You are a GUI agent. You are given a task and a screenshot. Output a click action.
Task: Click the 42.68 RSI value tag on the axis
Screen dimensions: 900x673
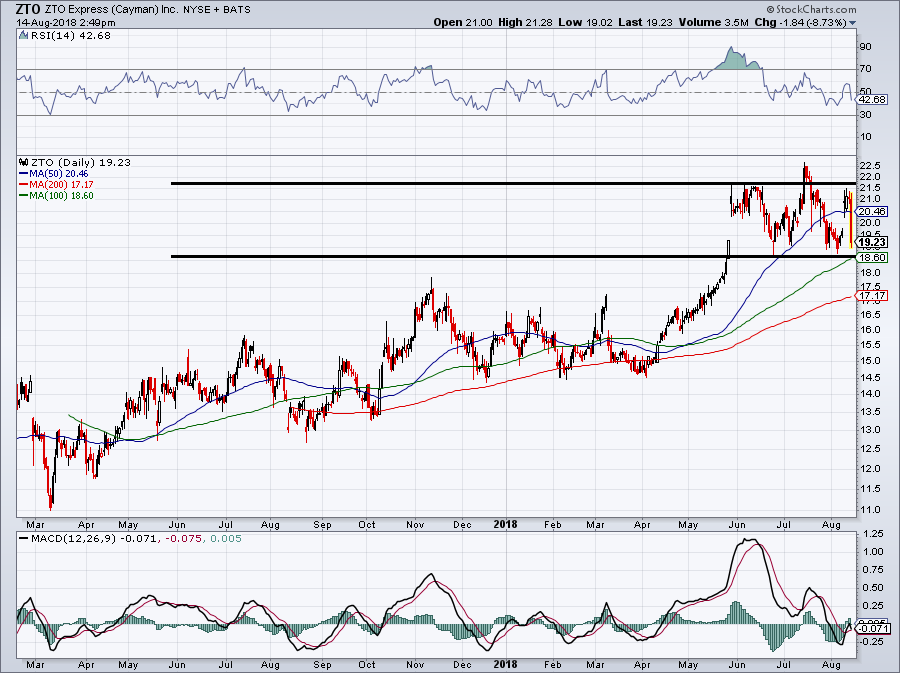tap(873, 99)
